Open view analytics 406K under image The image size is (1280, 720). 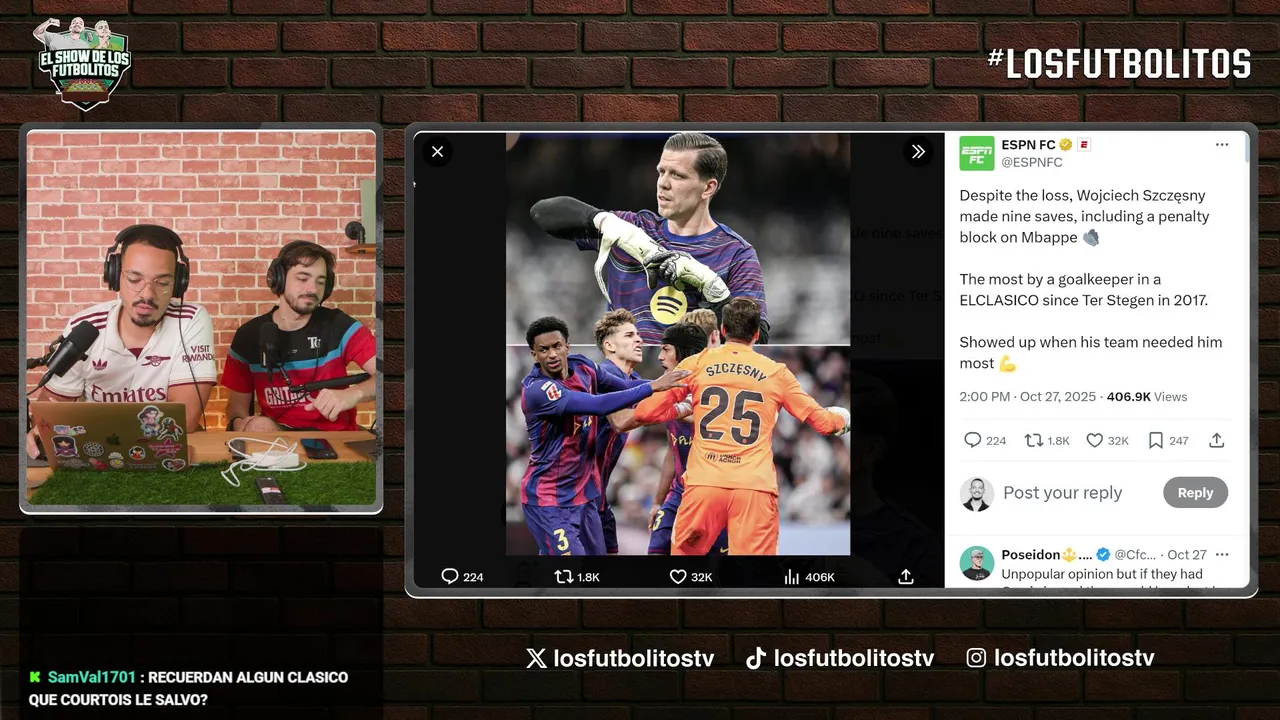[809, 577]
